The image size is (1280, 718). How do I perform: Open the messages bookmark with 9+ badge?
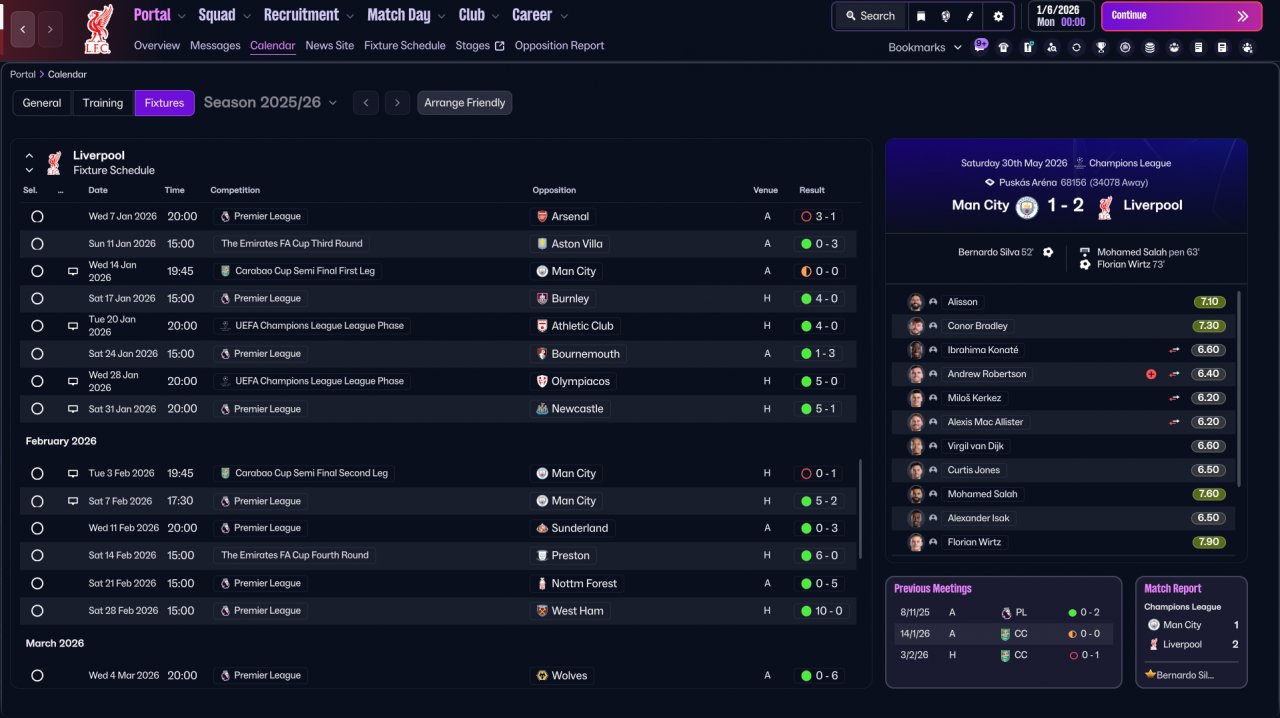tap(980, 46)
